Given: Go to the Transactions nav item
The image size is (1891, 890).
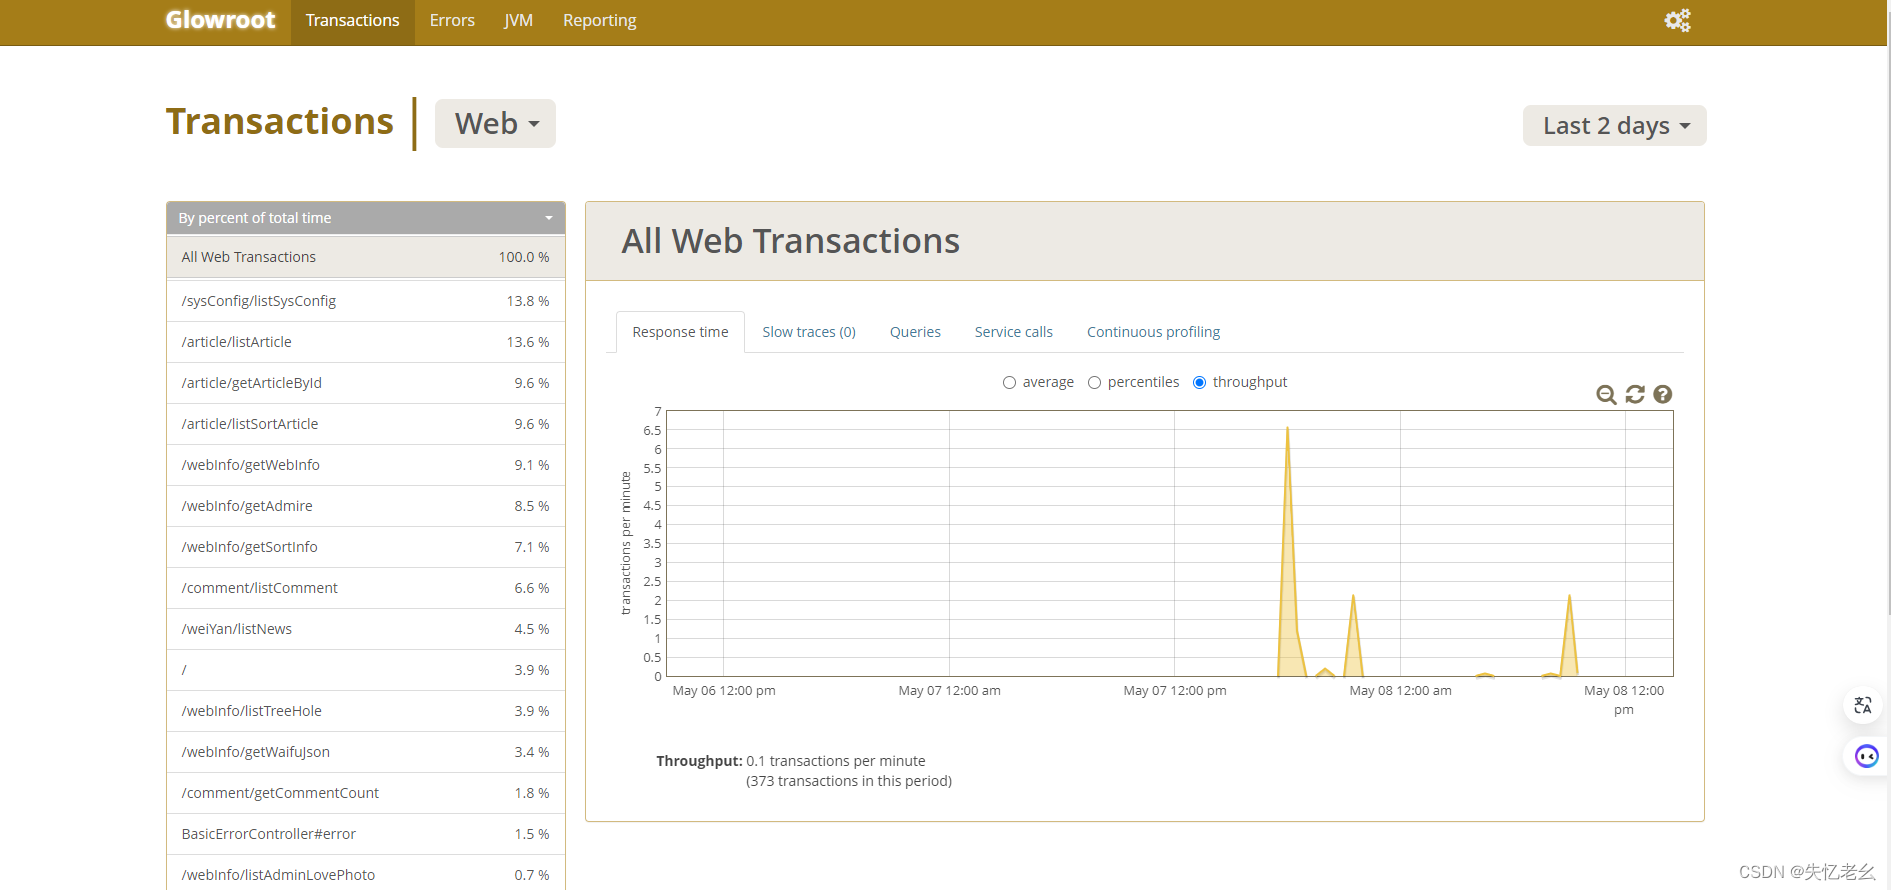Looking at the screenshot, I should pos(352,21).
